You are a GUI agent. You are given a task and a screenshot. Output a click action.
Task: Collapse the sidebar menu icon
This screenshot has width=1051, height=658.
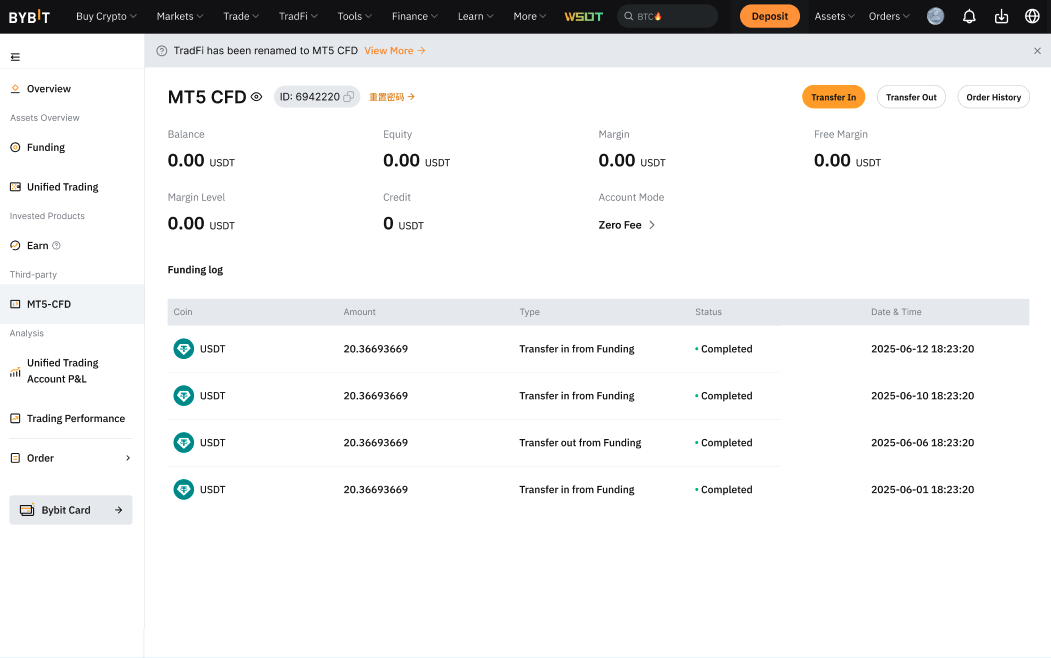[x=15, y=57]
